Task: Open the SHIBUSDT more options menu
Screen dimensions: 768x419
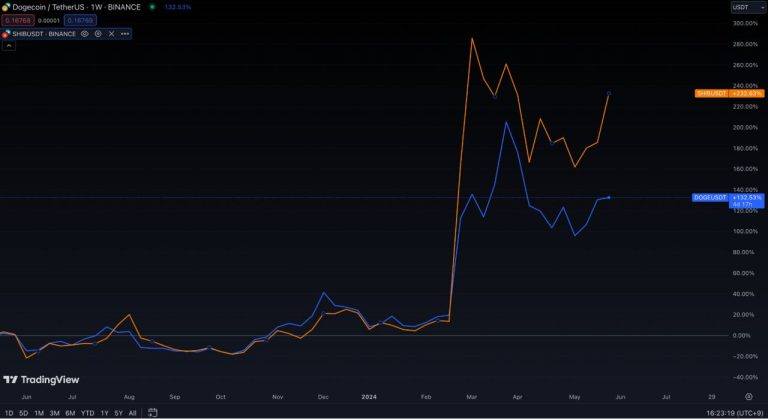Action: click(125, 33)
